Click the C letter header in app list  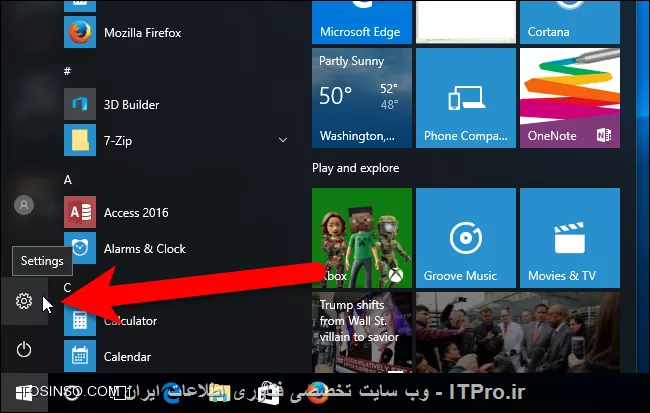[68, 287]
